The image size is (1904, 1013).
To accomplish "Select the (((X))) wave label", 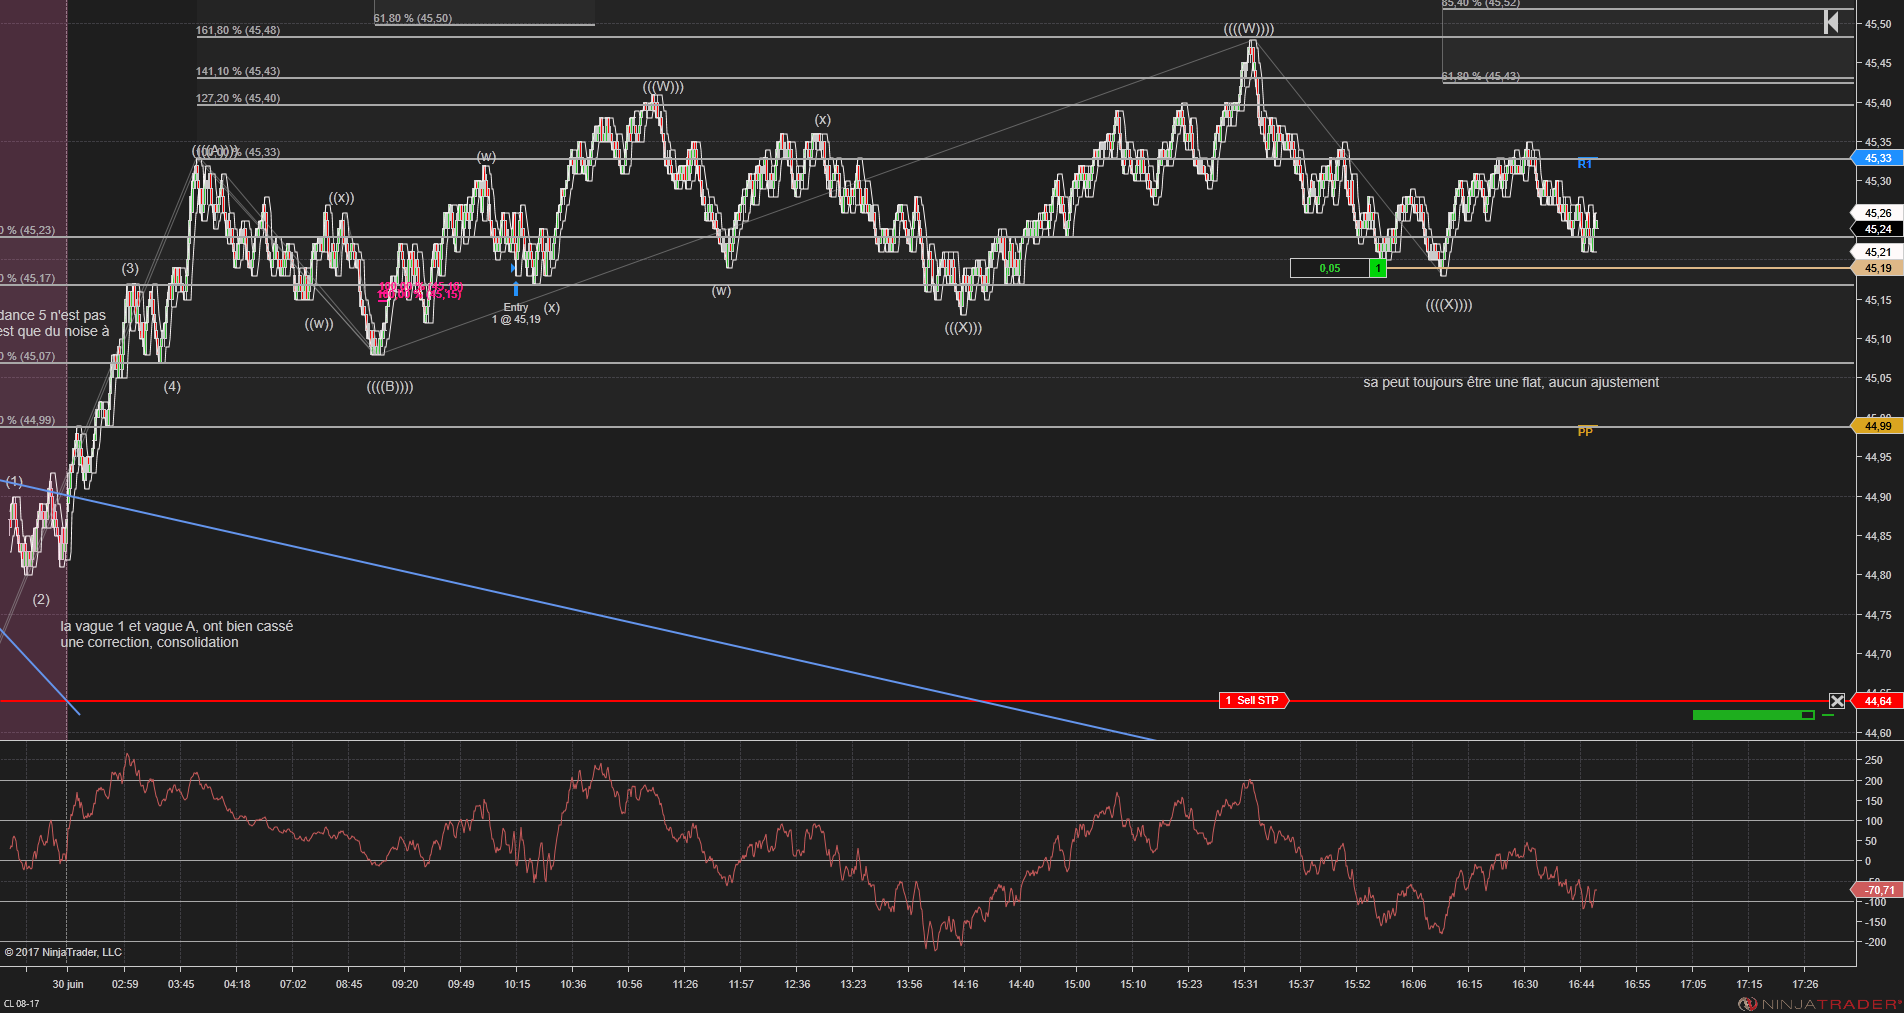I will 963,328.
